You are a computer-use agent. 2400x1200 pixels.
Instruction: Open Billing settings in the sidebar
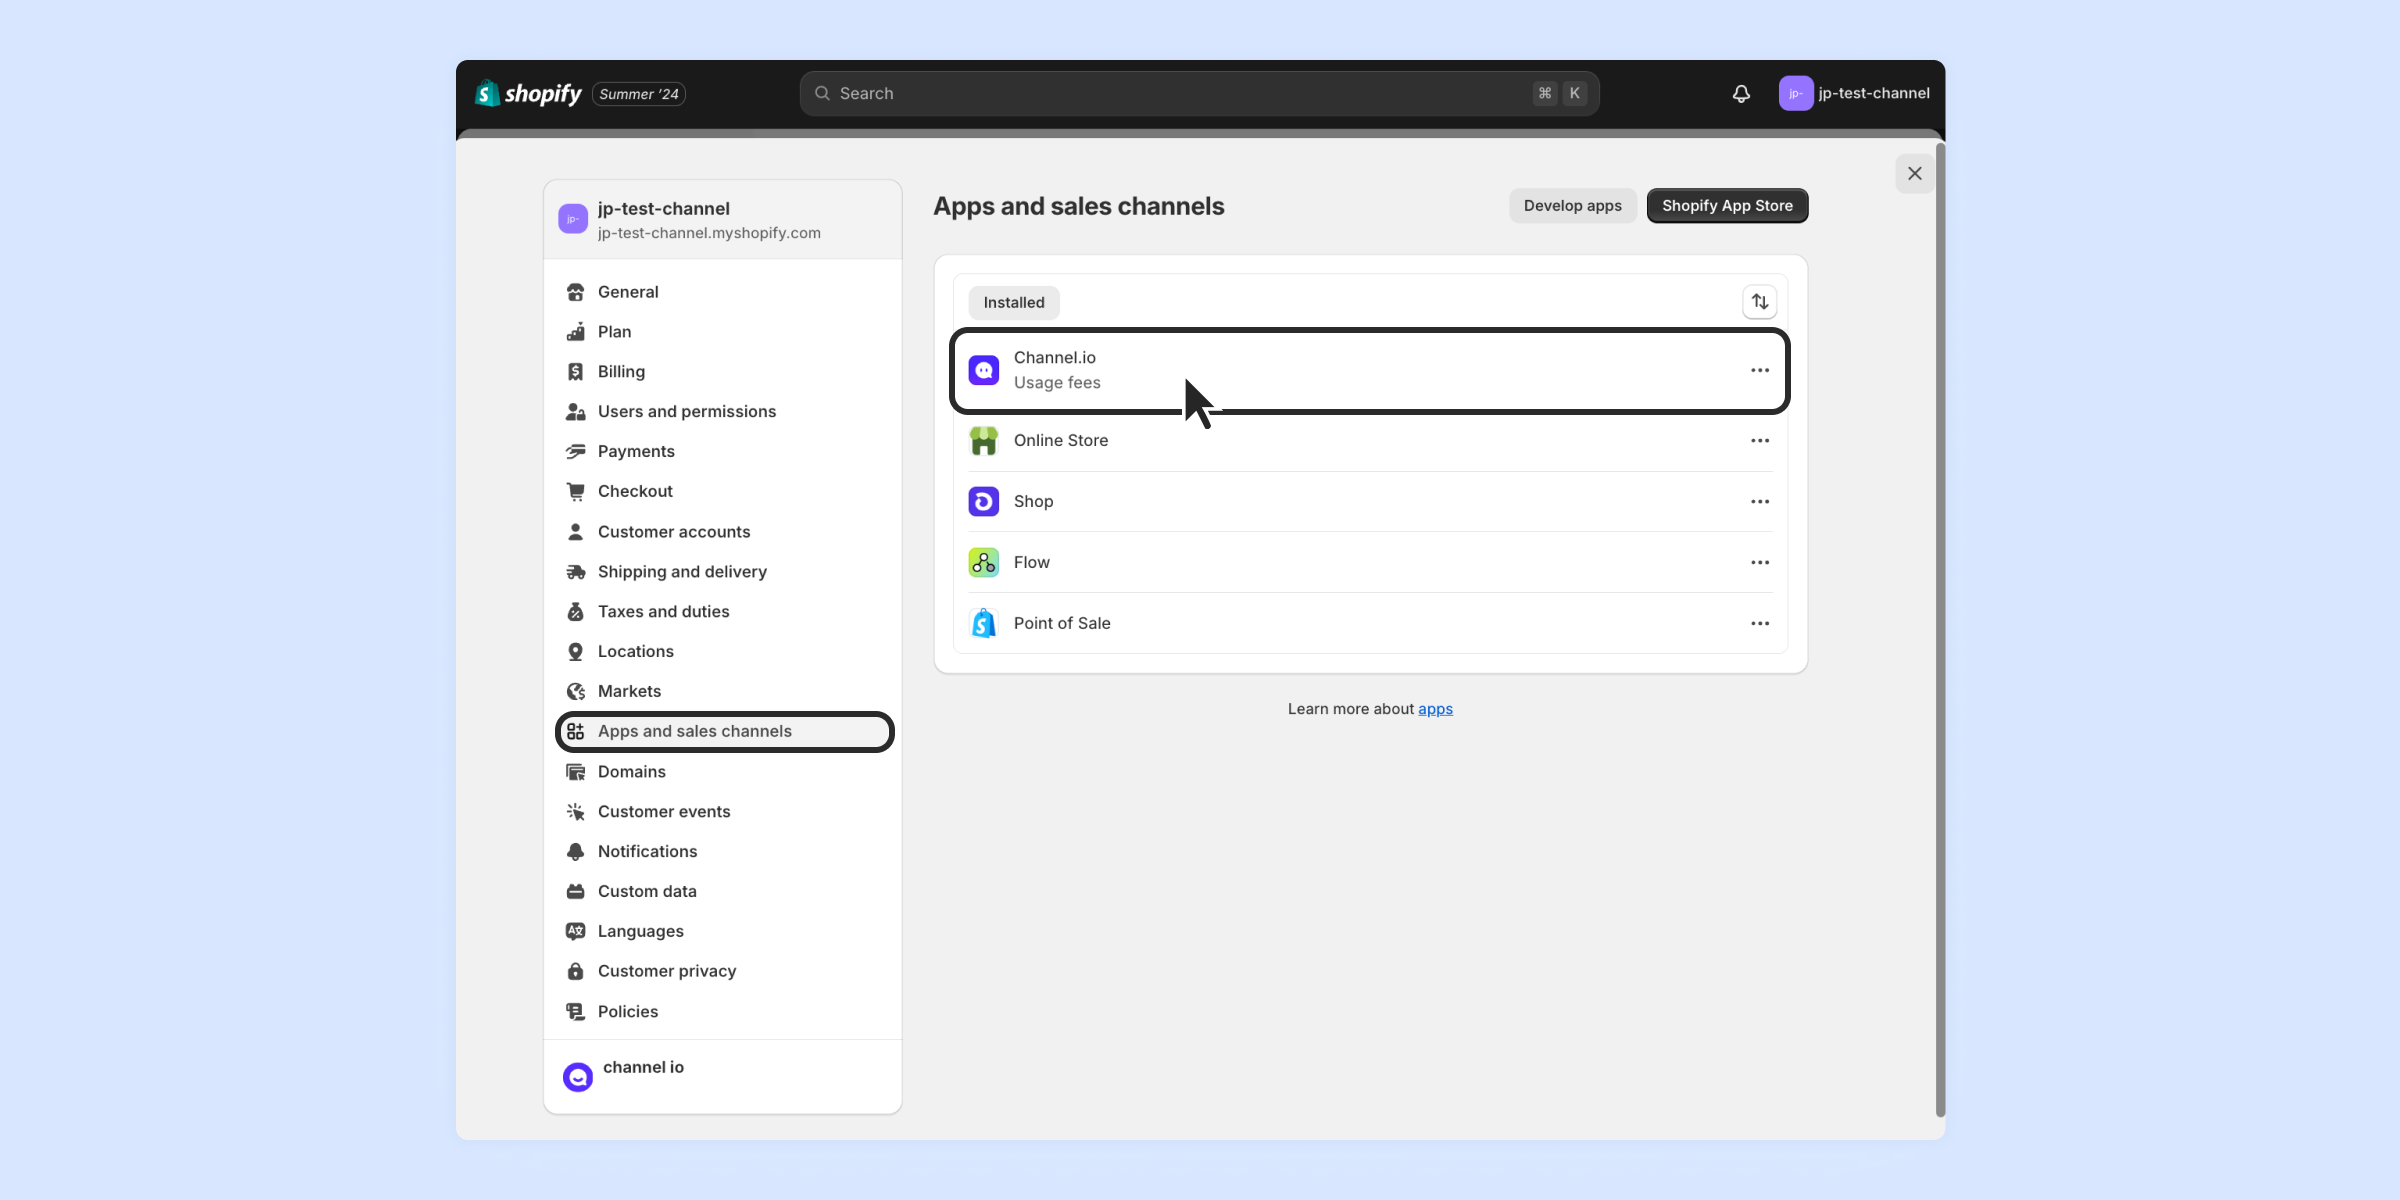[621, 372]
